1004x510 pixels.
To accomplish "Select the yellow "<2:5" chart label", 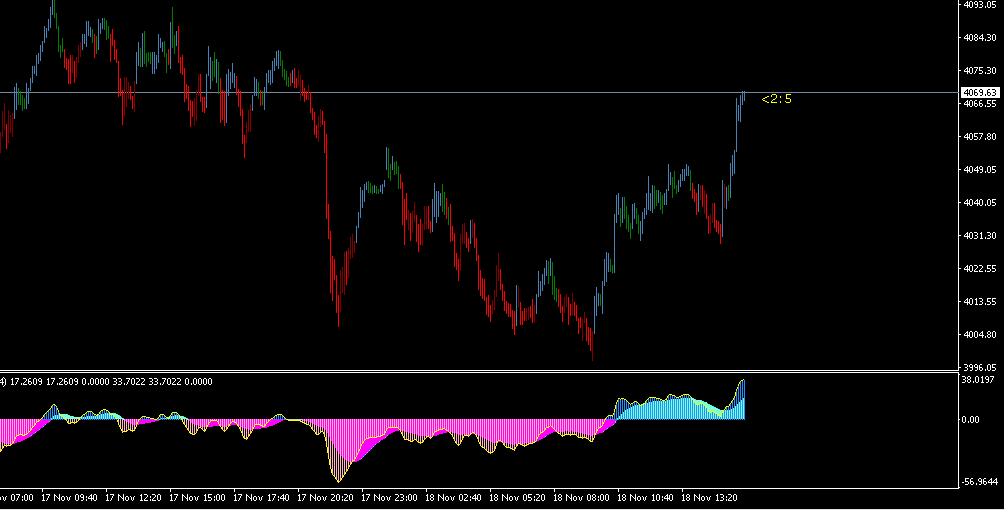I will (x=777, y=99).
